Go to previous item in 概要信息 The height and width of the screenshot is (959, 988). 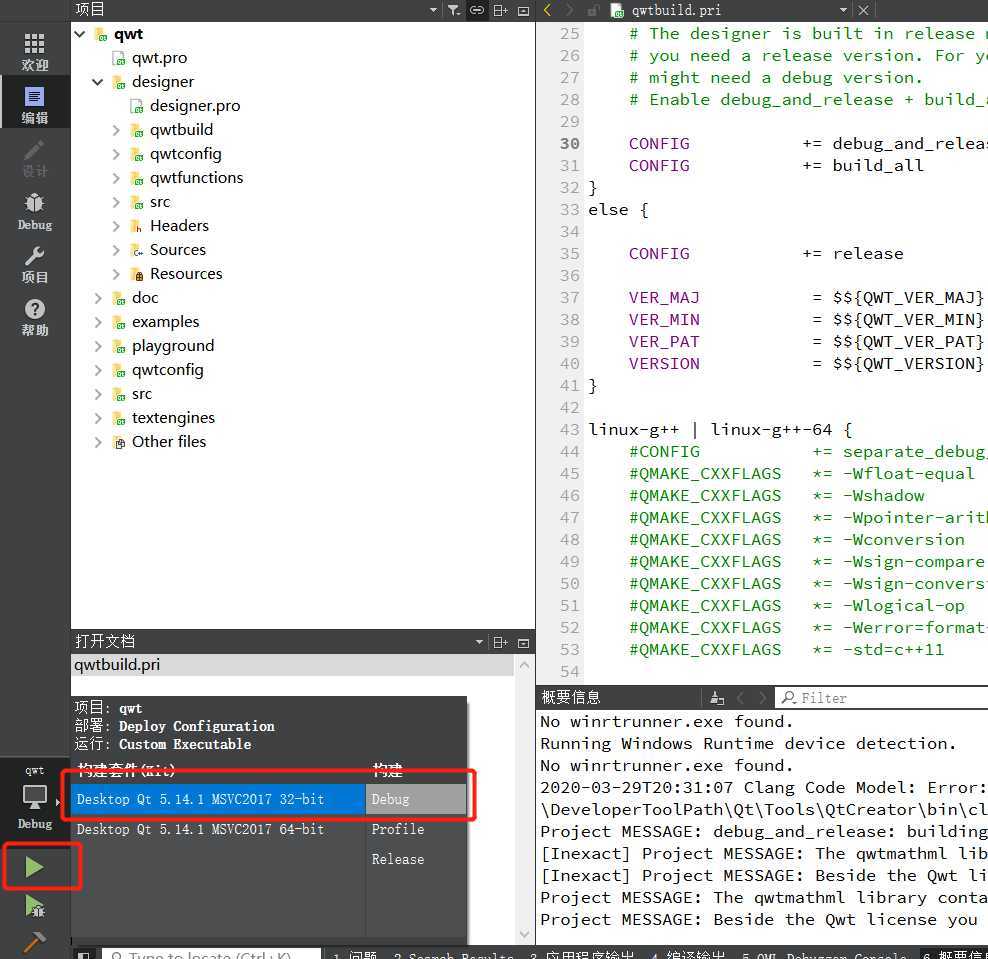[x=740, y=698]
